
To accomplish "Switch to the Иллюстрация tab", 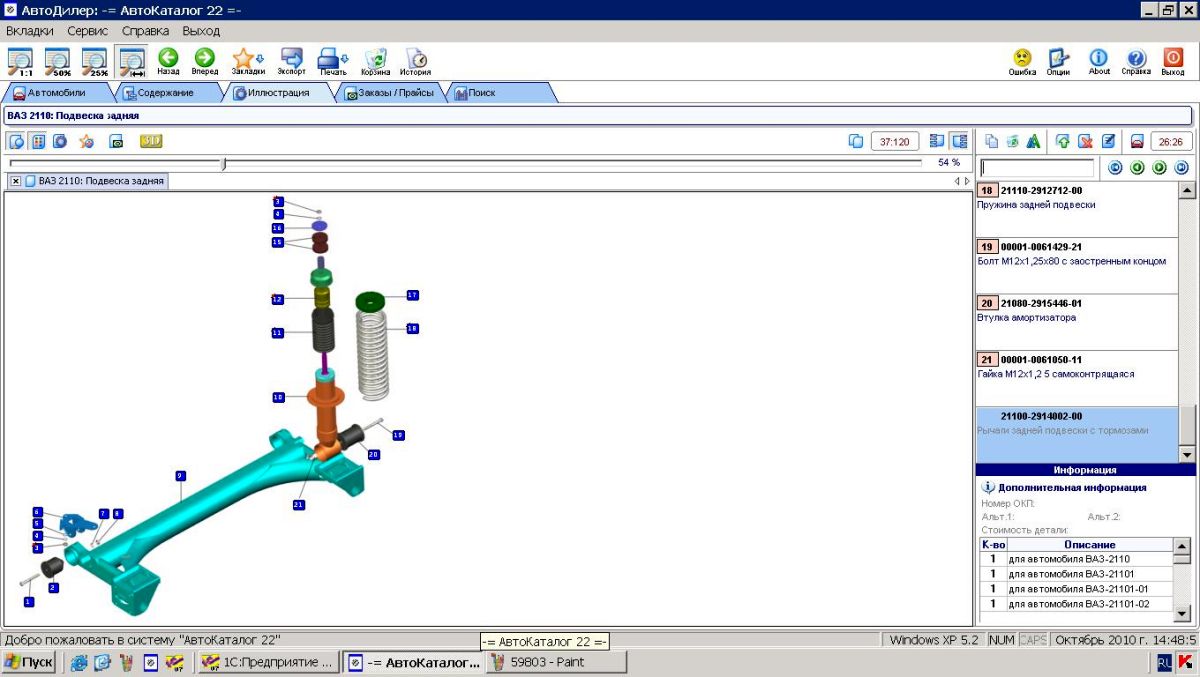I will pos(277,93).
